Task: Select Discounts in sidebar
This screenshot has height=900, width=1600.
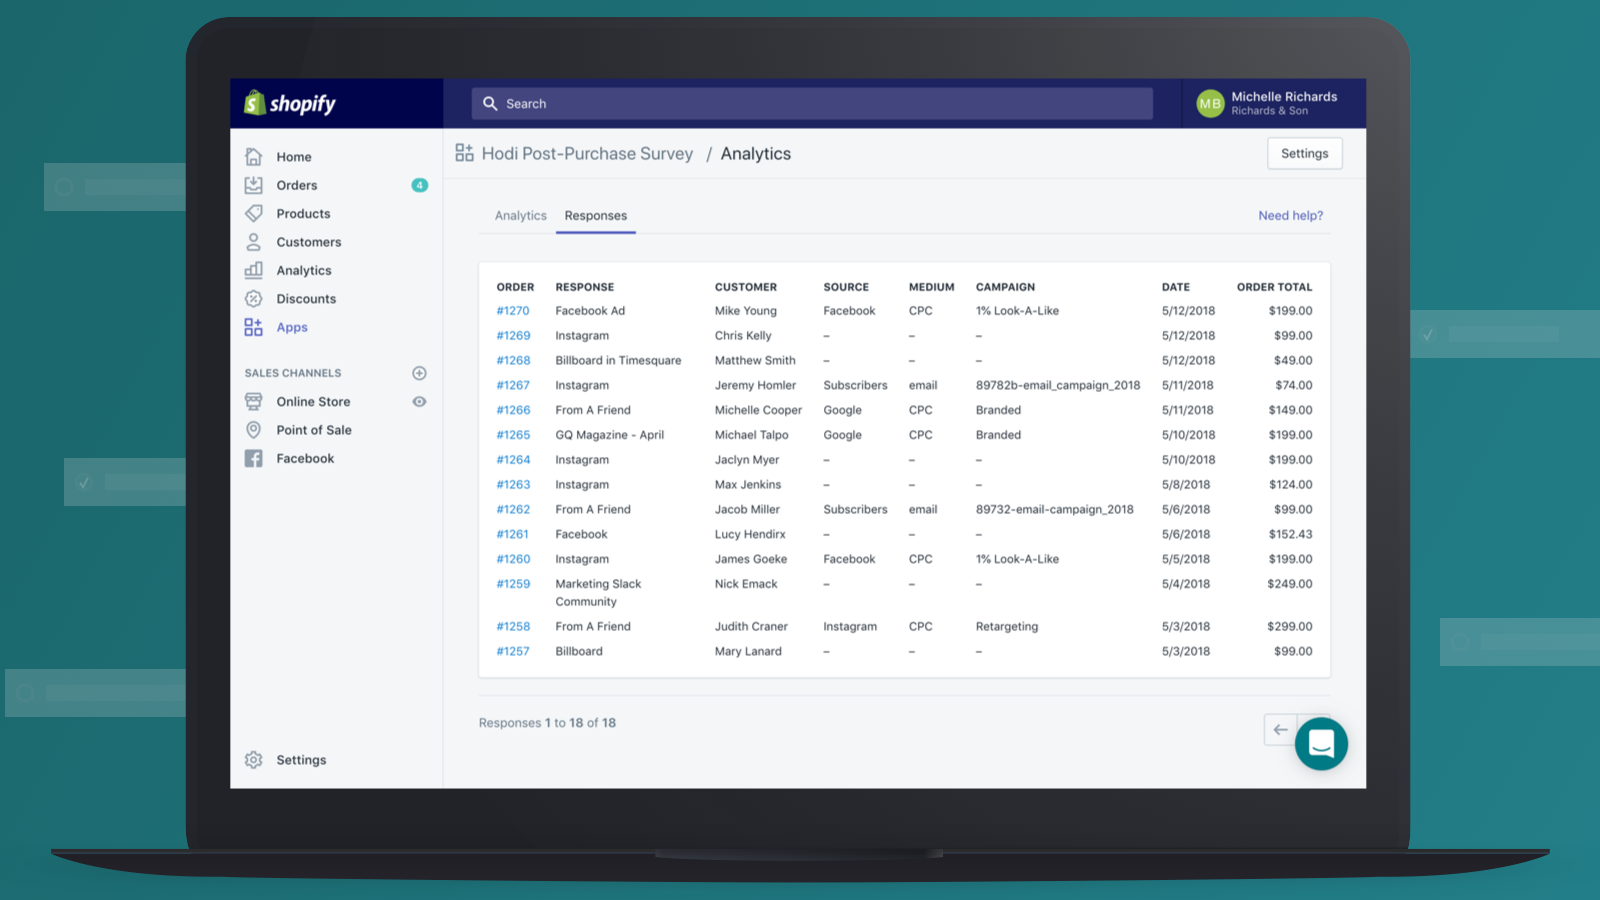Action: [306, 298]
